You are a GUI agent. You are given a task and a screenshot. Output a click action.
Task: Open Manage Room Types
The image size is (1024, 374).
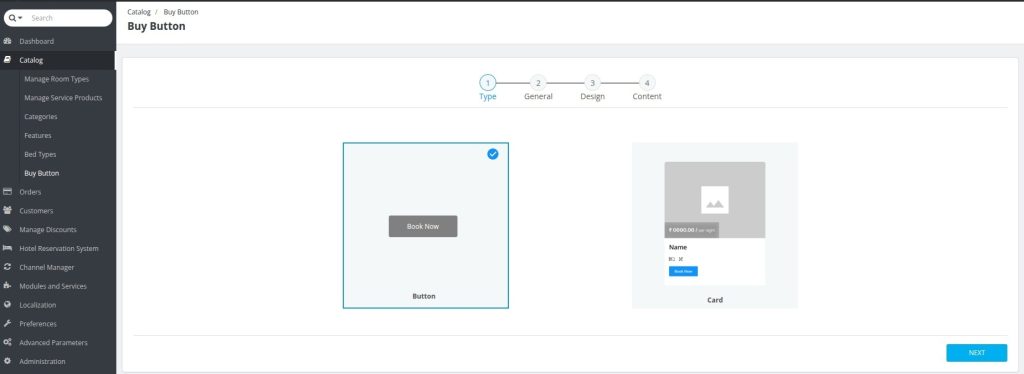56,79
